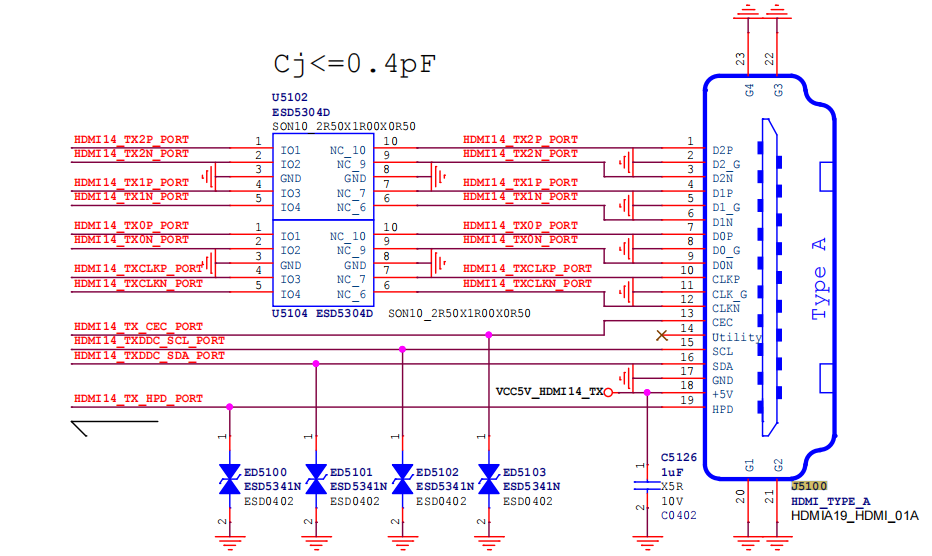The image size is (932, 556).
Task: Pick the ED5103 ESD diode symbol
Action: click(x=489, y=479)
